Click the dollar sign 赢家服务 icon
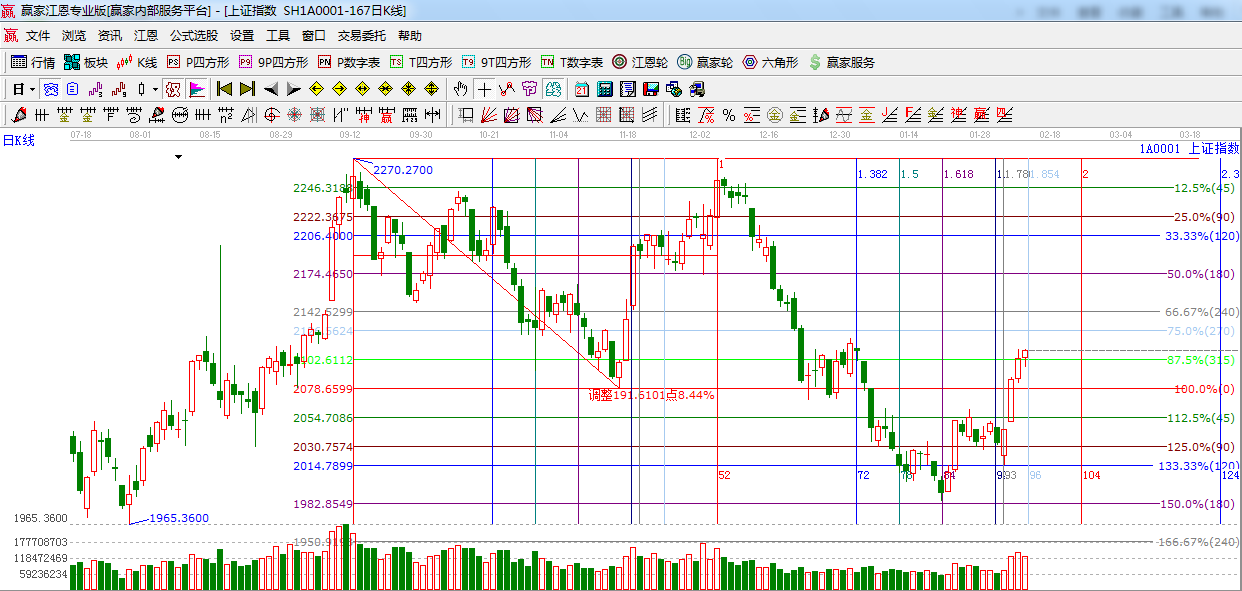 point(815,62)
